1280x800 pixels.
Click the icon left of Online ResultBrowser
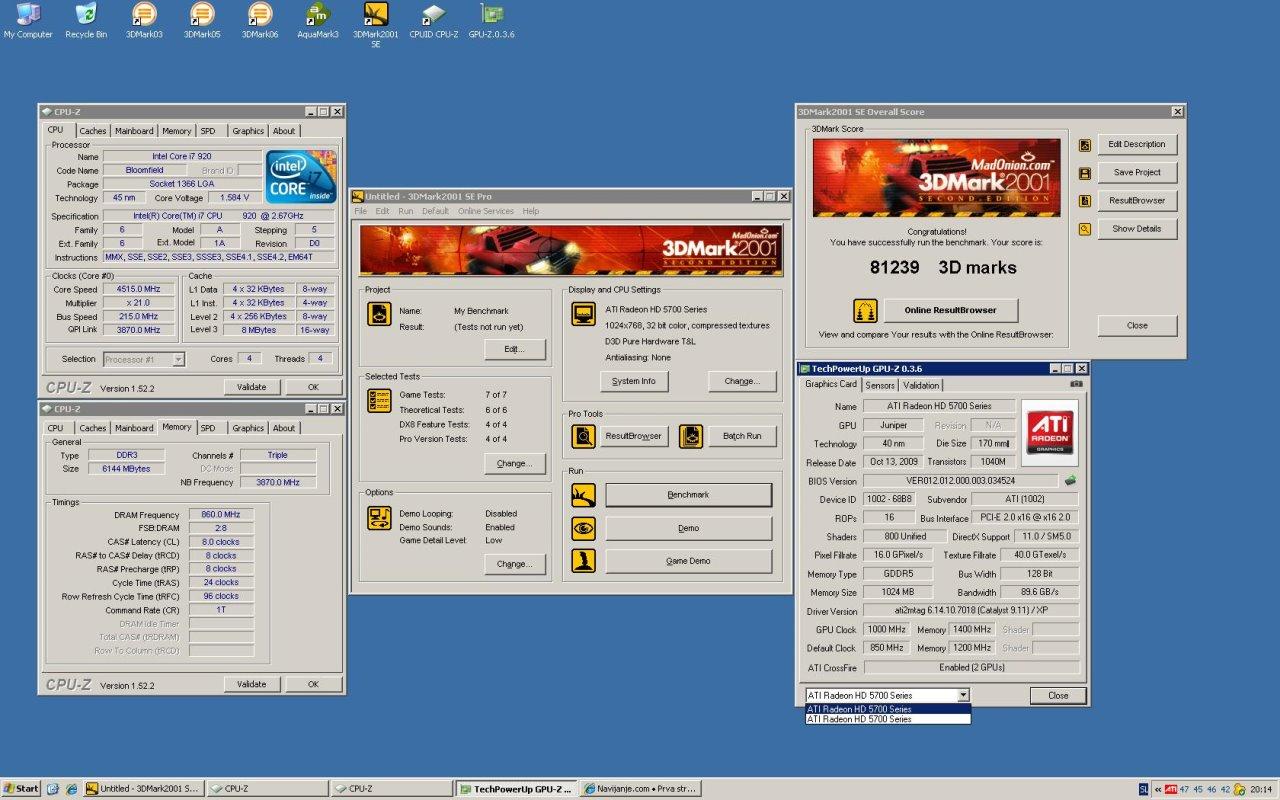(x=865, y=310)
